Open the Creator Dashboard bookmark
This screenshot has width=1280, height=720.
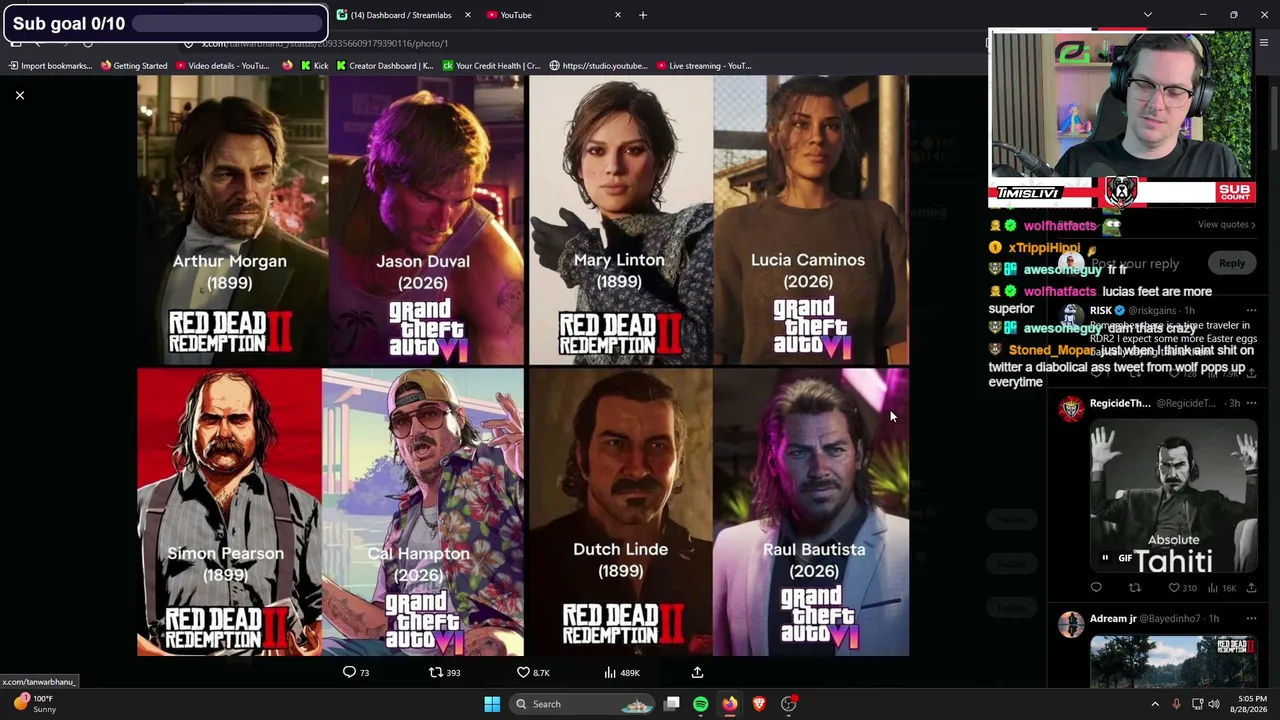click(385, 66)
